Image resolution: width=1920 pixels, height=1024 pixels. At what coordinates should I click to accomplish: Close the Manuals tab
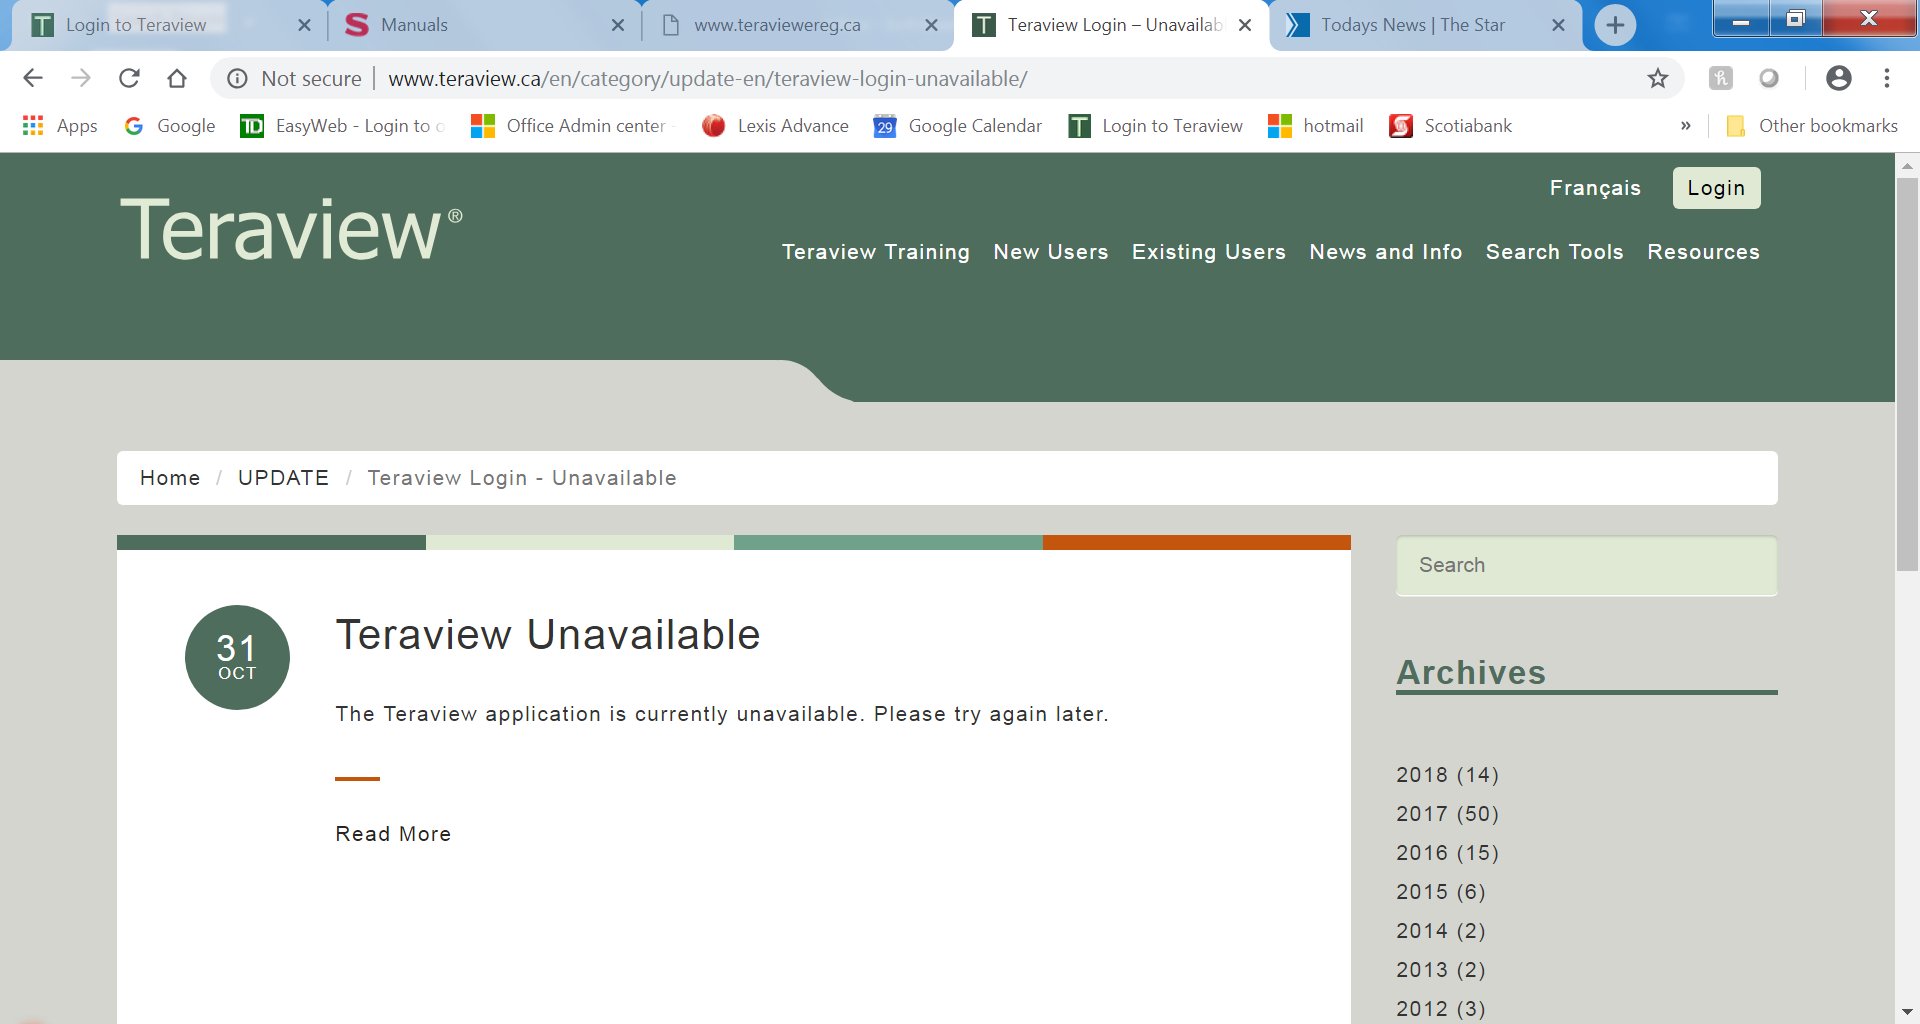(618, 25)
